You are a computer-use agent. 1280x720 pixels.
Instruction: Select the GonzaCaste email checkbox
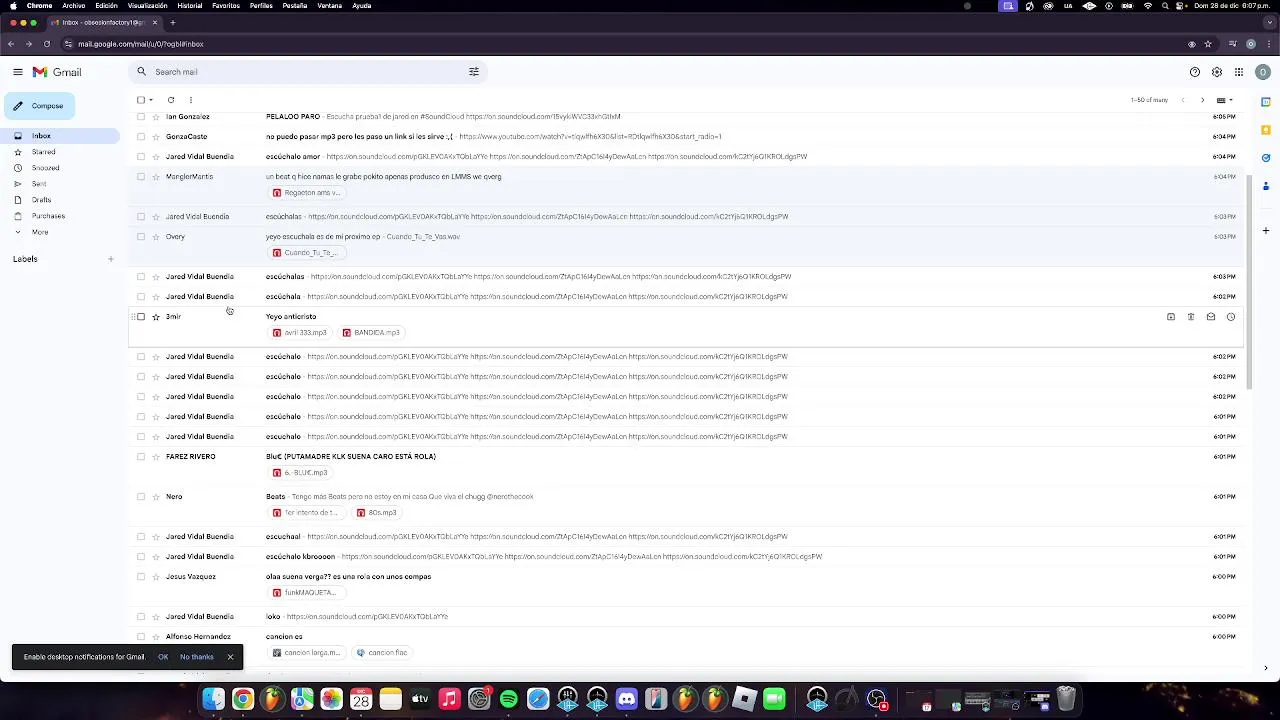[x=141, y=137]
